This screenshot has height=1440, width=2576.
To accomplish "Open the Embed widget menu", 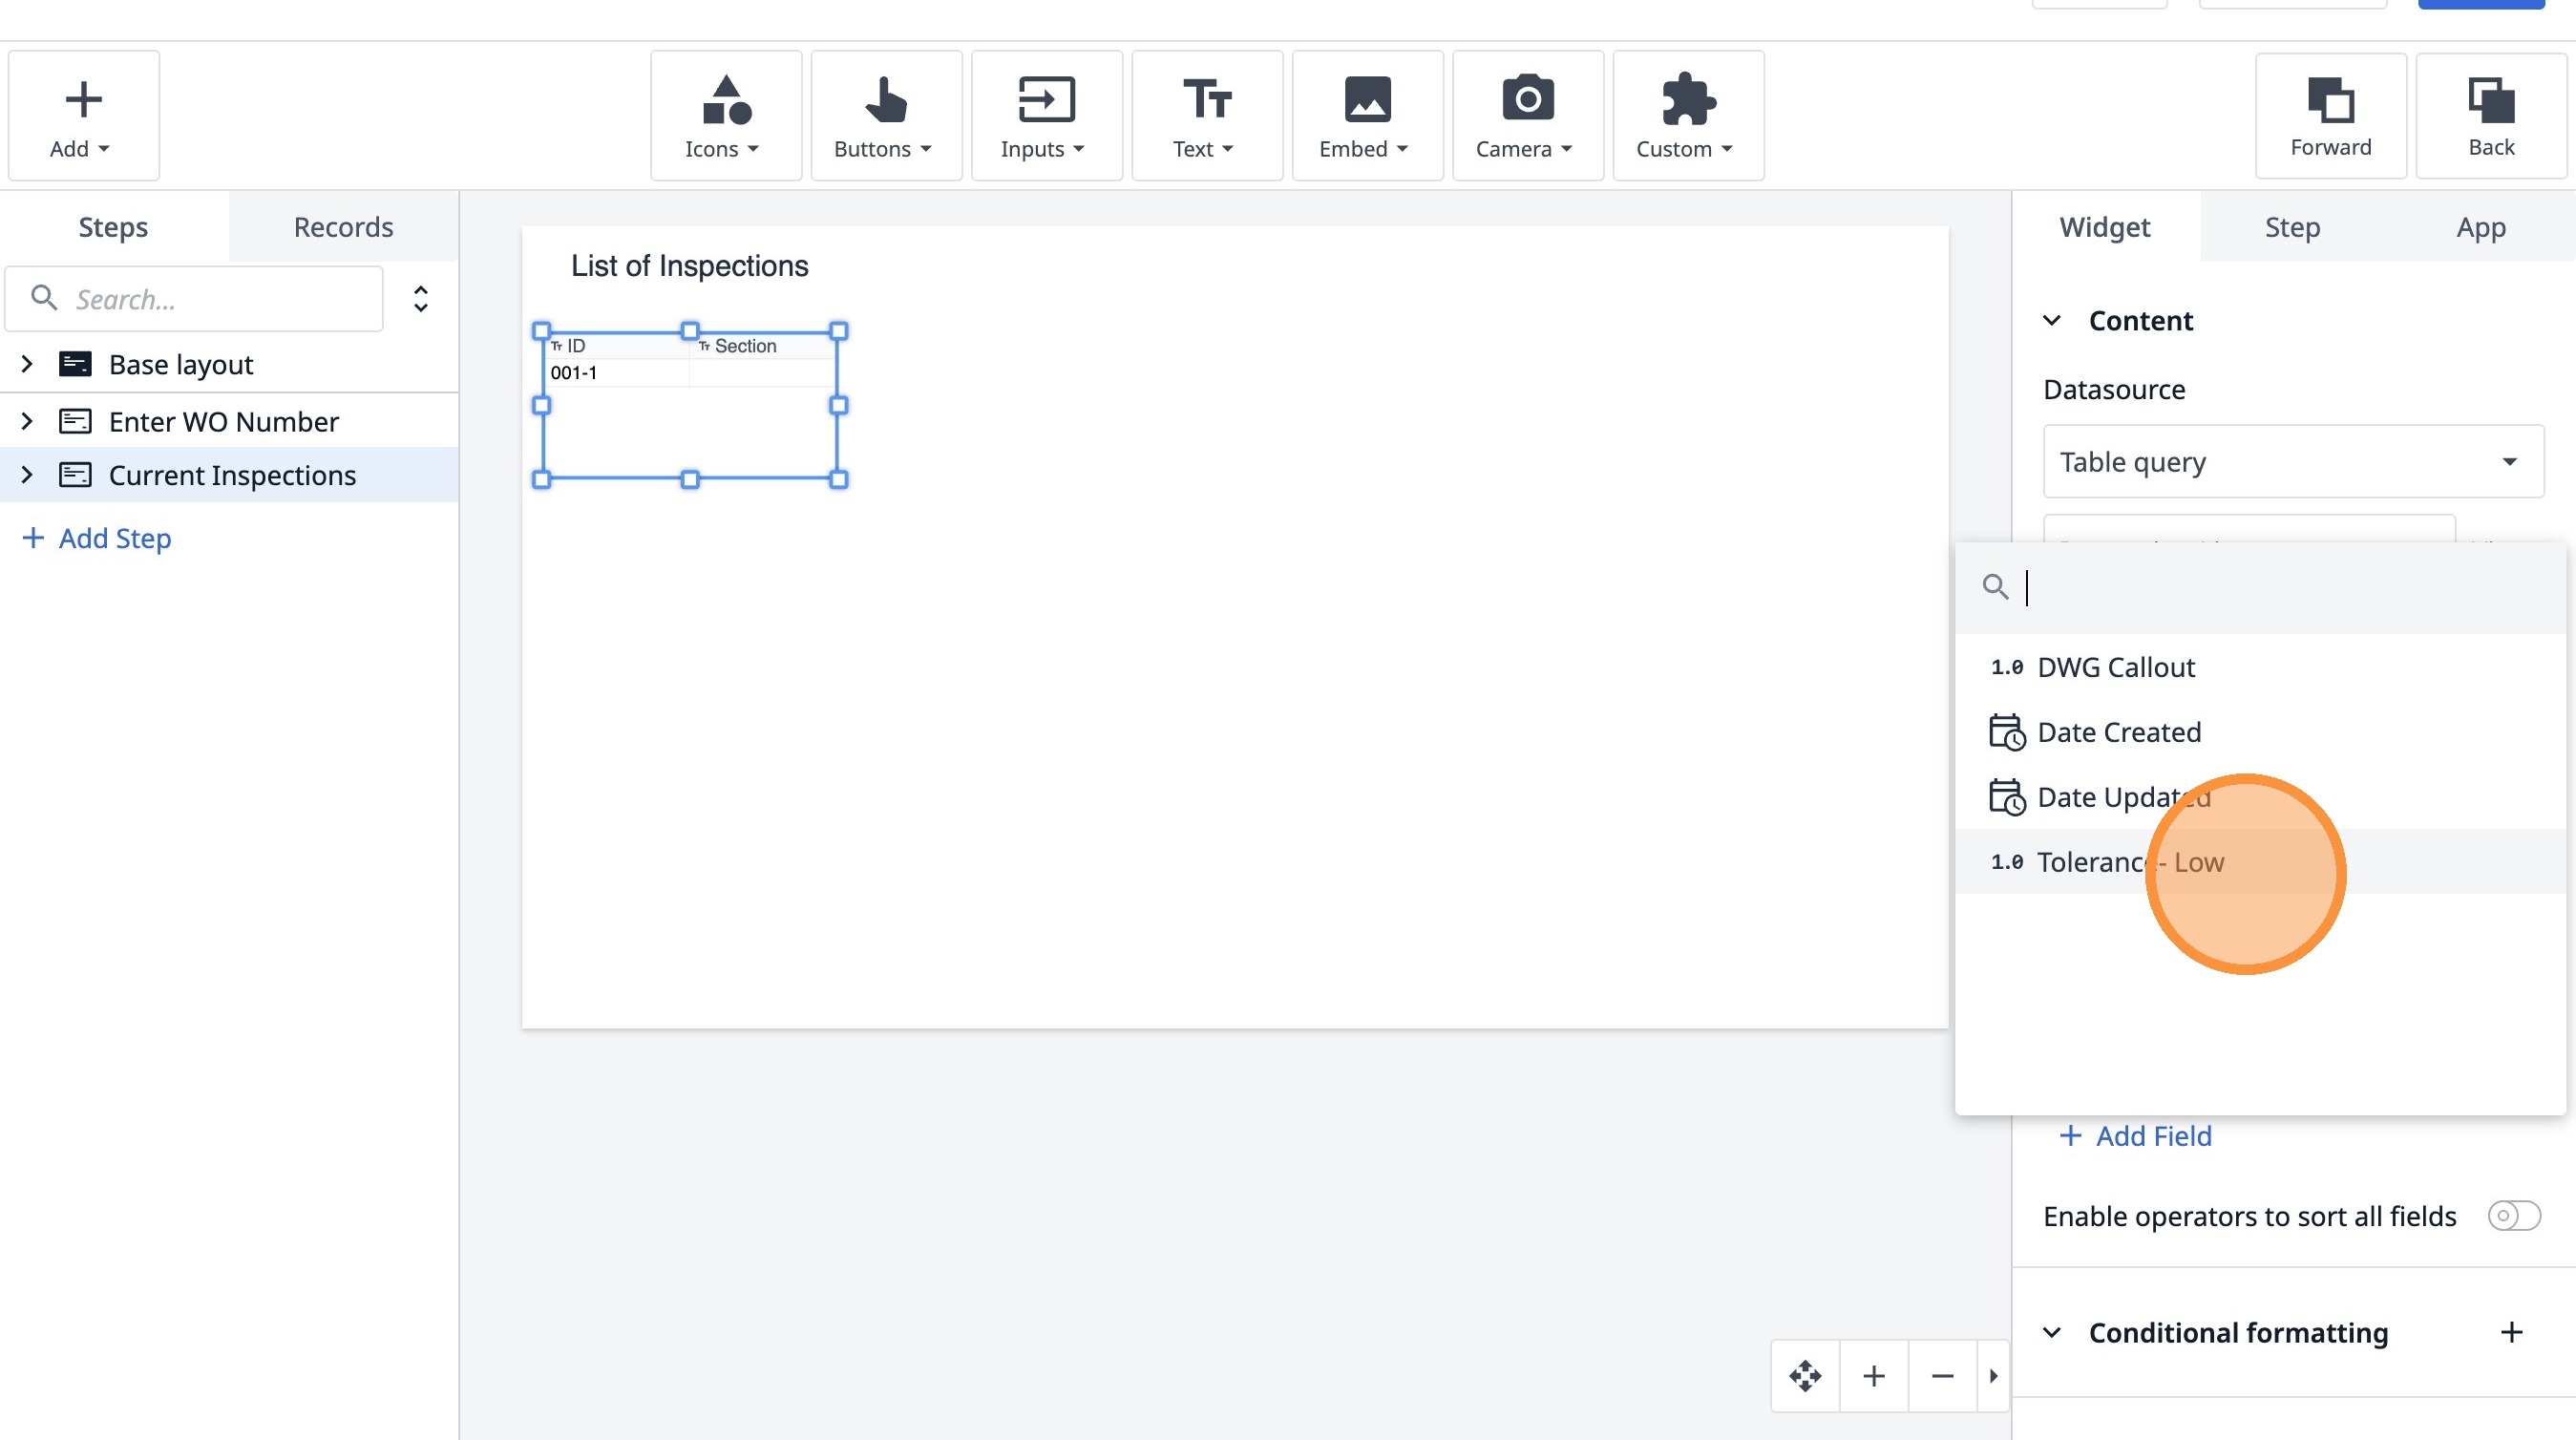I will pyautogui.click(x=1366, y=116).
